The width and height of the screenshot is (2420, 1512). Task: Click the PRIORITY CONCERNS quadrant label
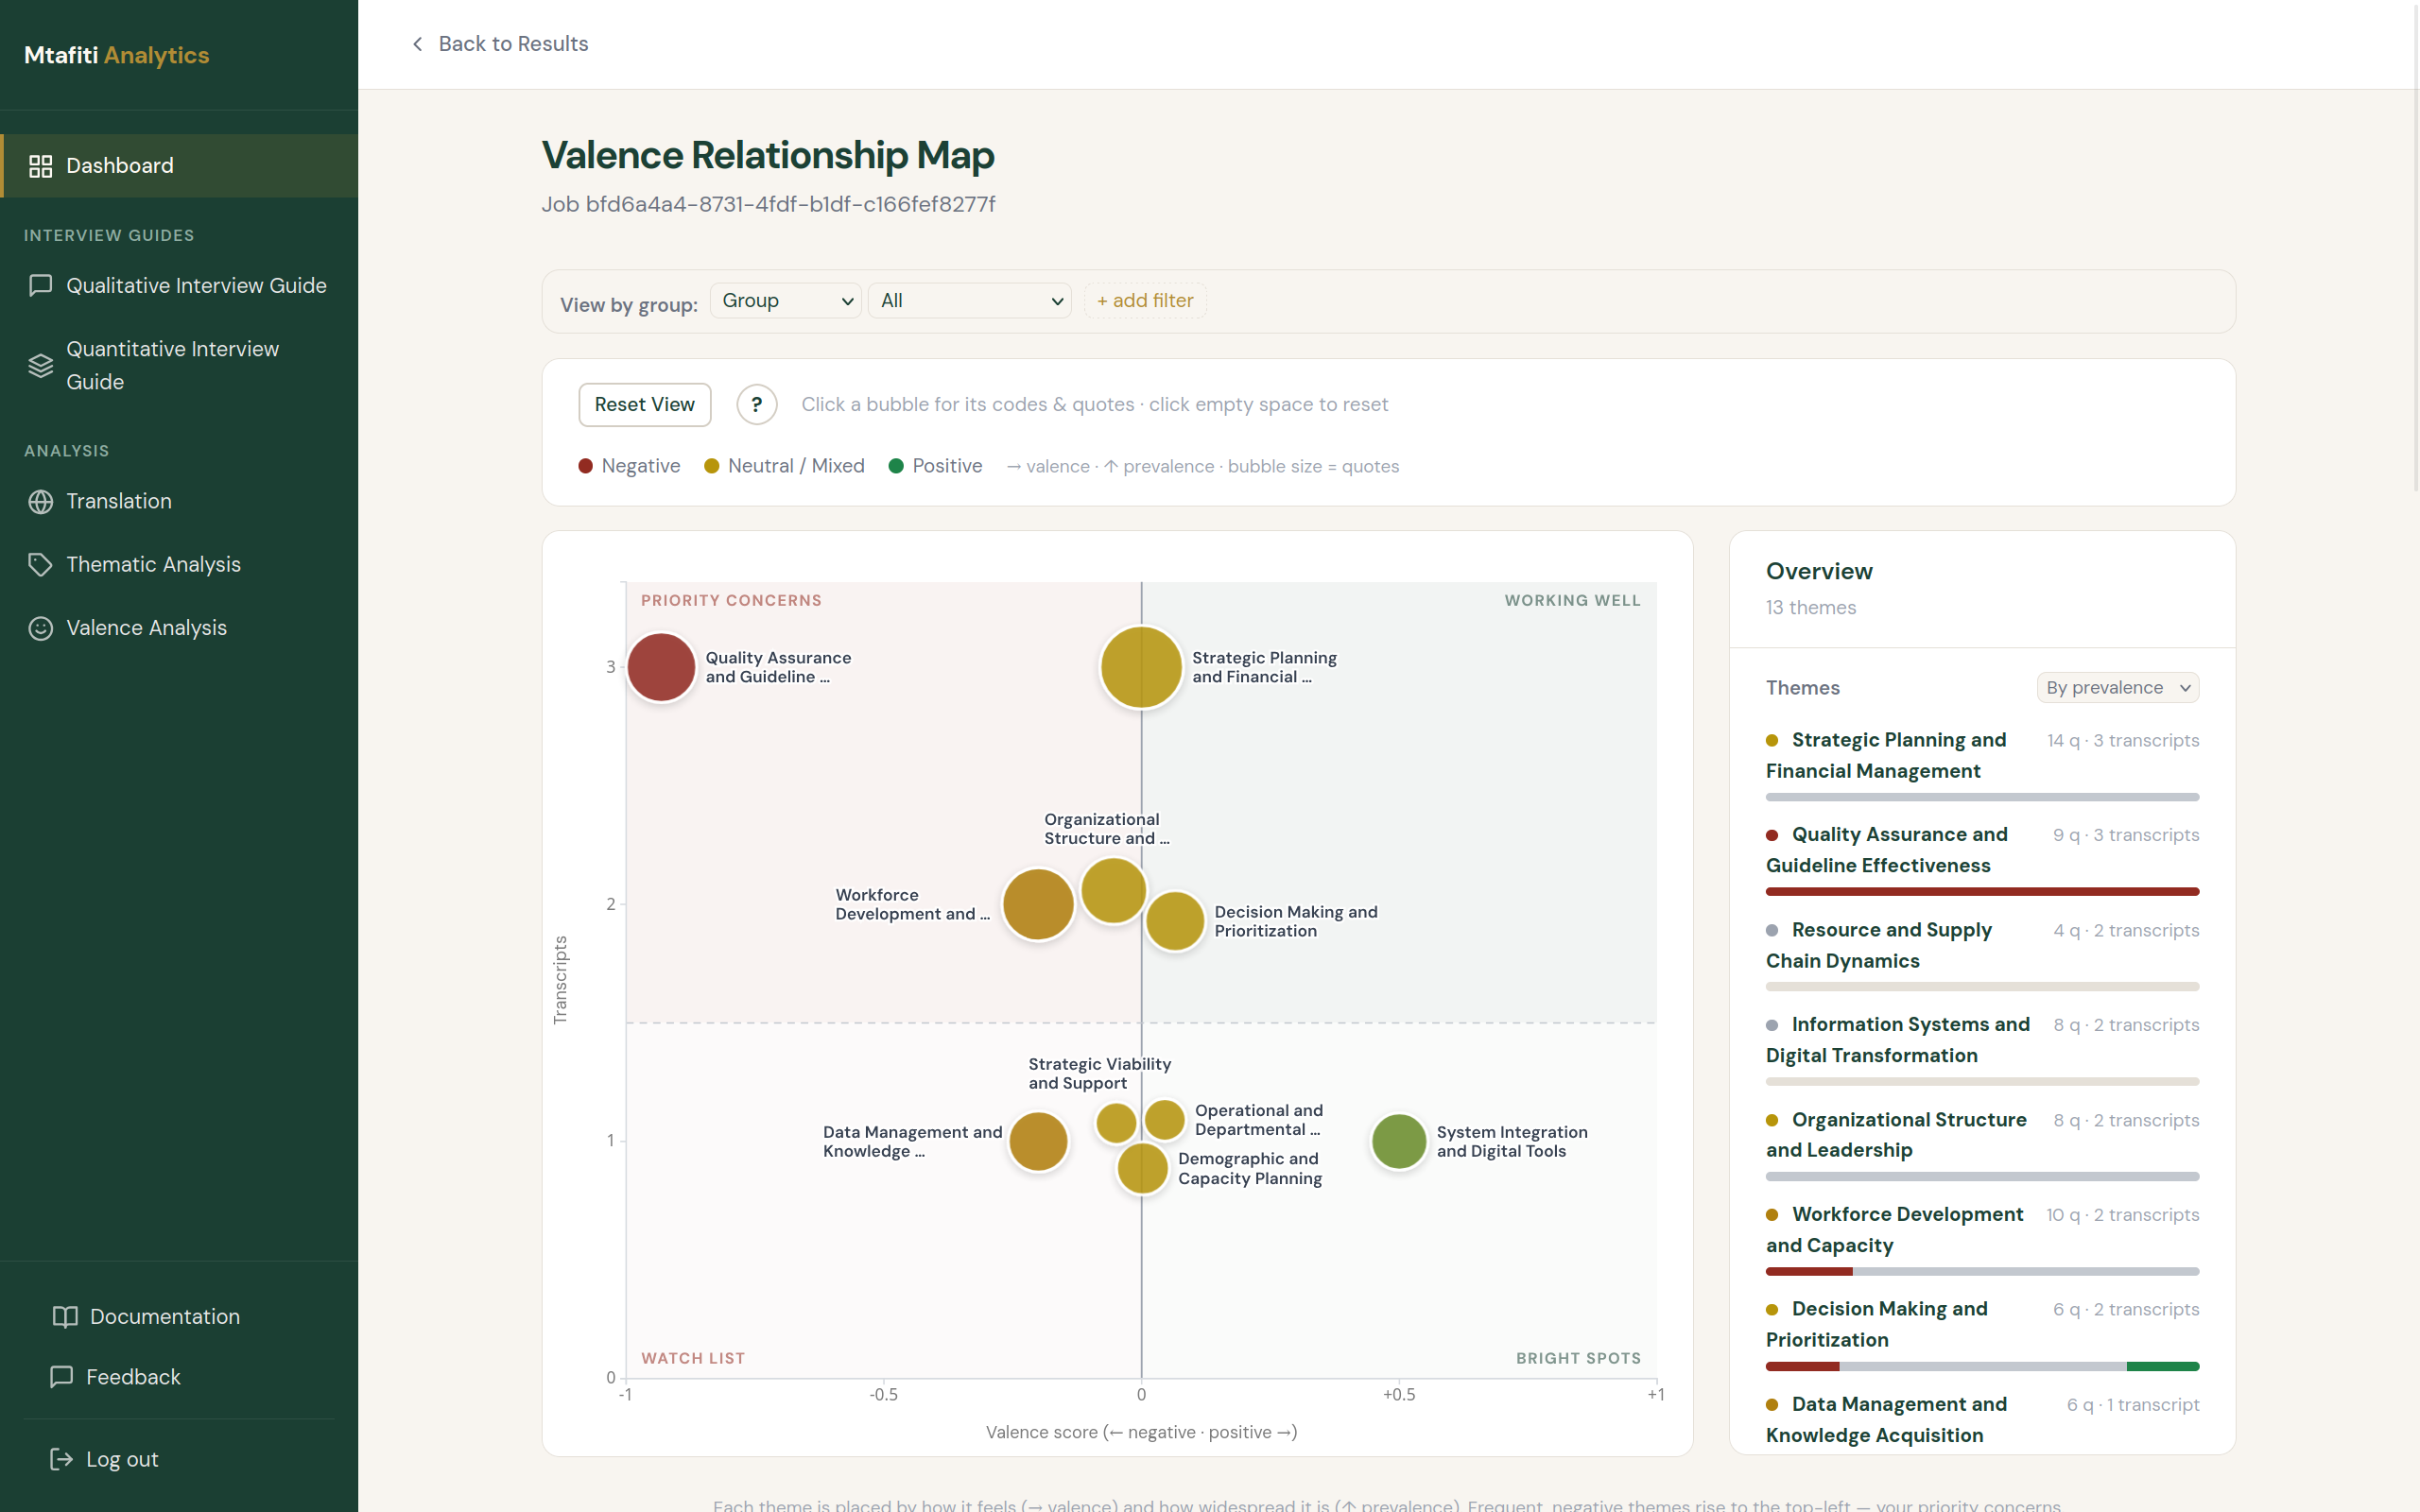[x=731, y=601]
